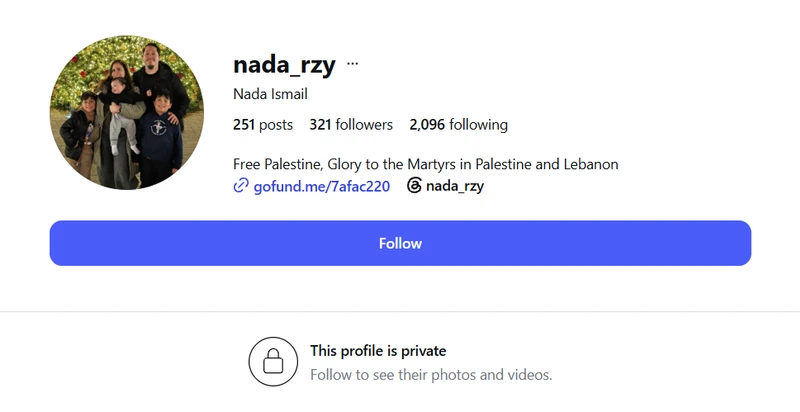800x412 pixels.
Task: Click the Christmas tree in profile photo
Action: click(x=92, y=64)
